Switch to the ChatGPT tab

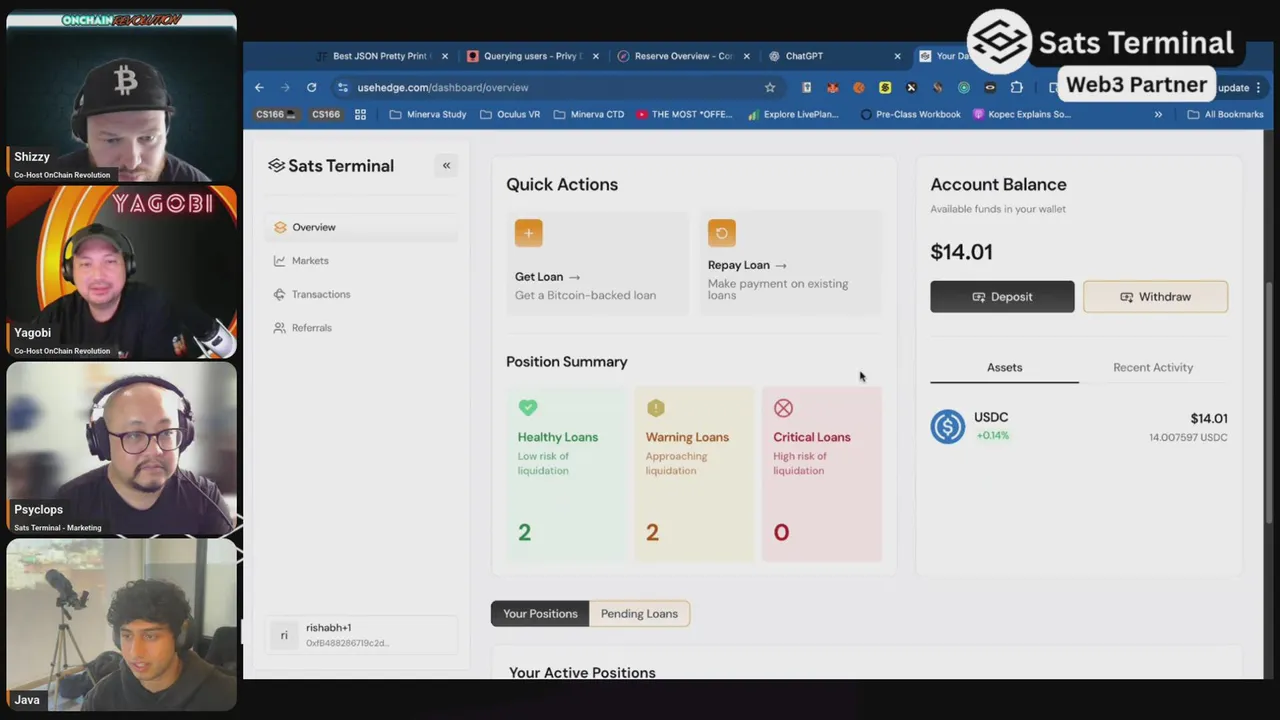coord(835,56)
